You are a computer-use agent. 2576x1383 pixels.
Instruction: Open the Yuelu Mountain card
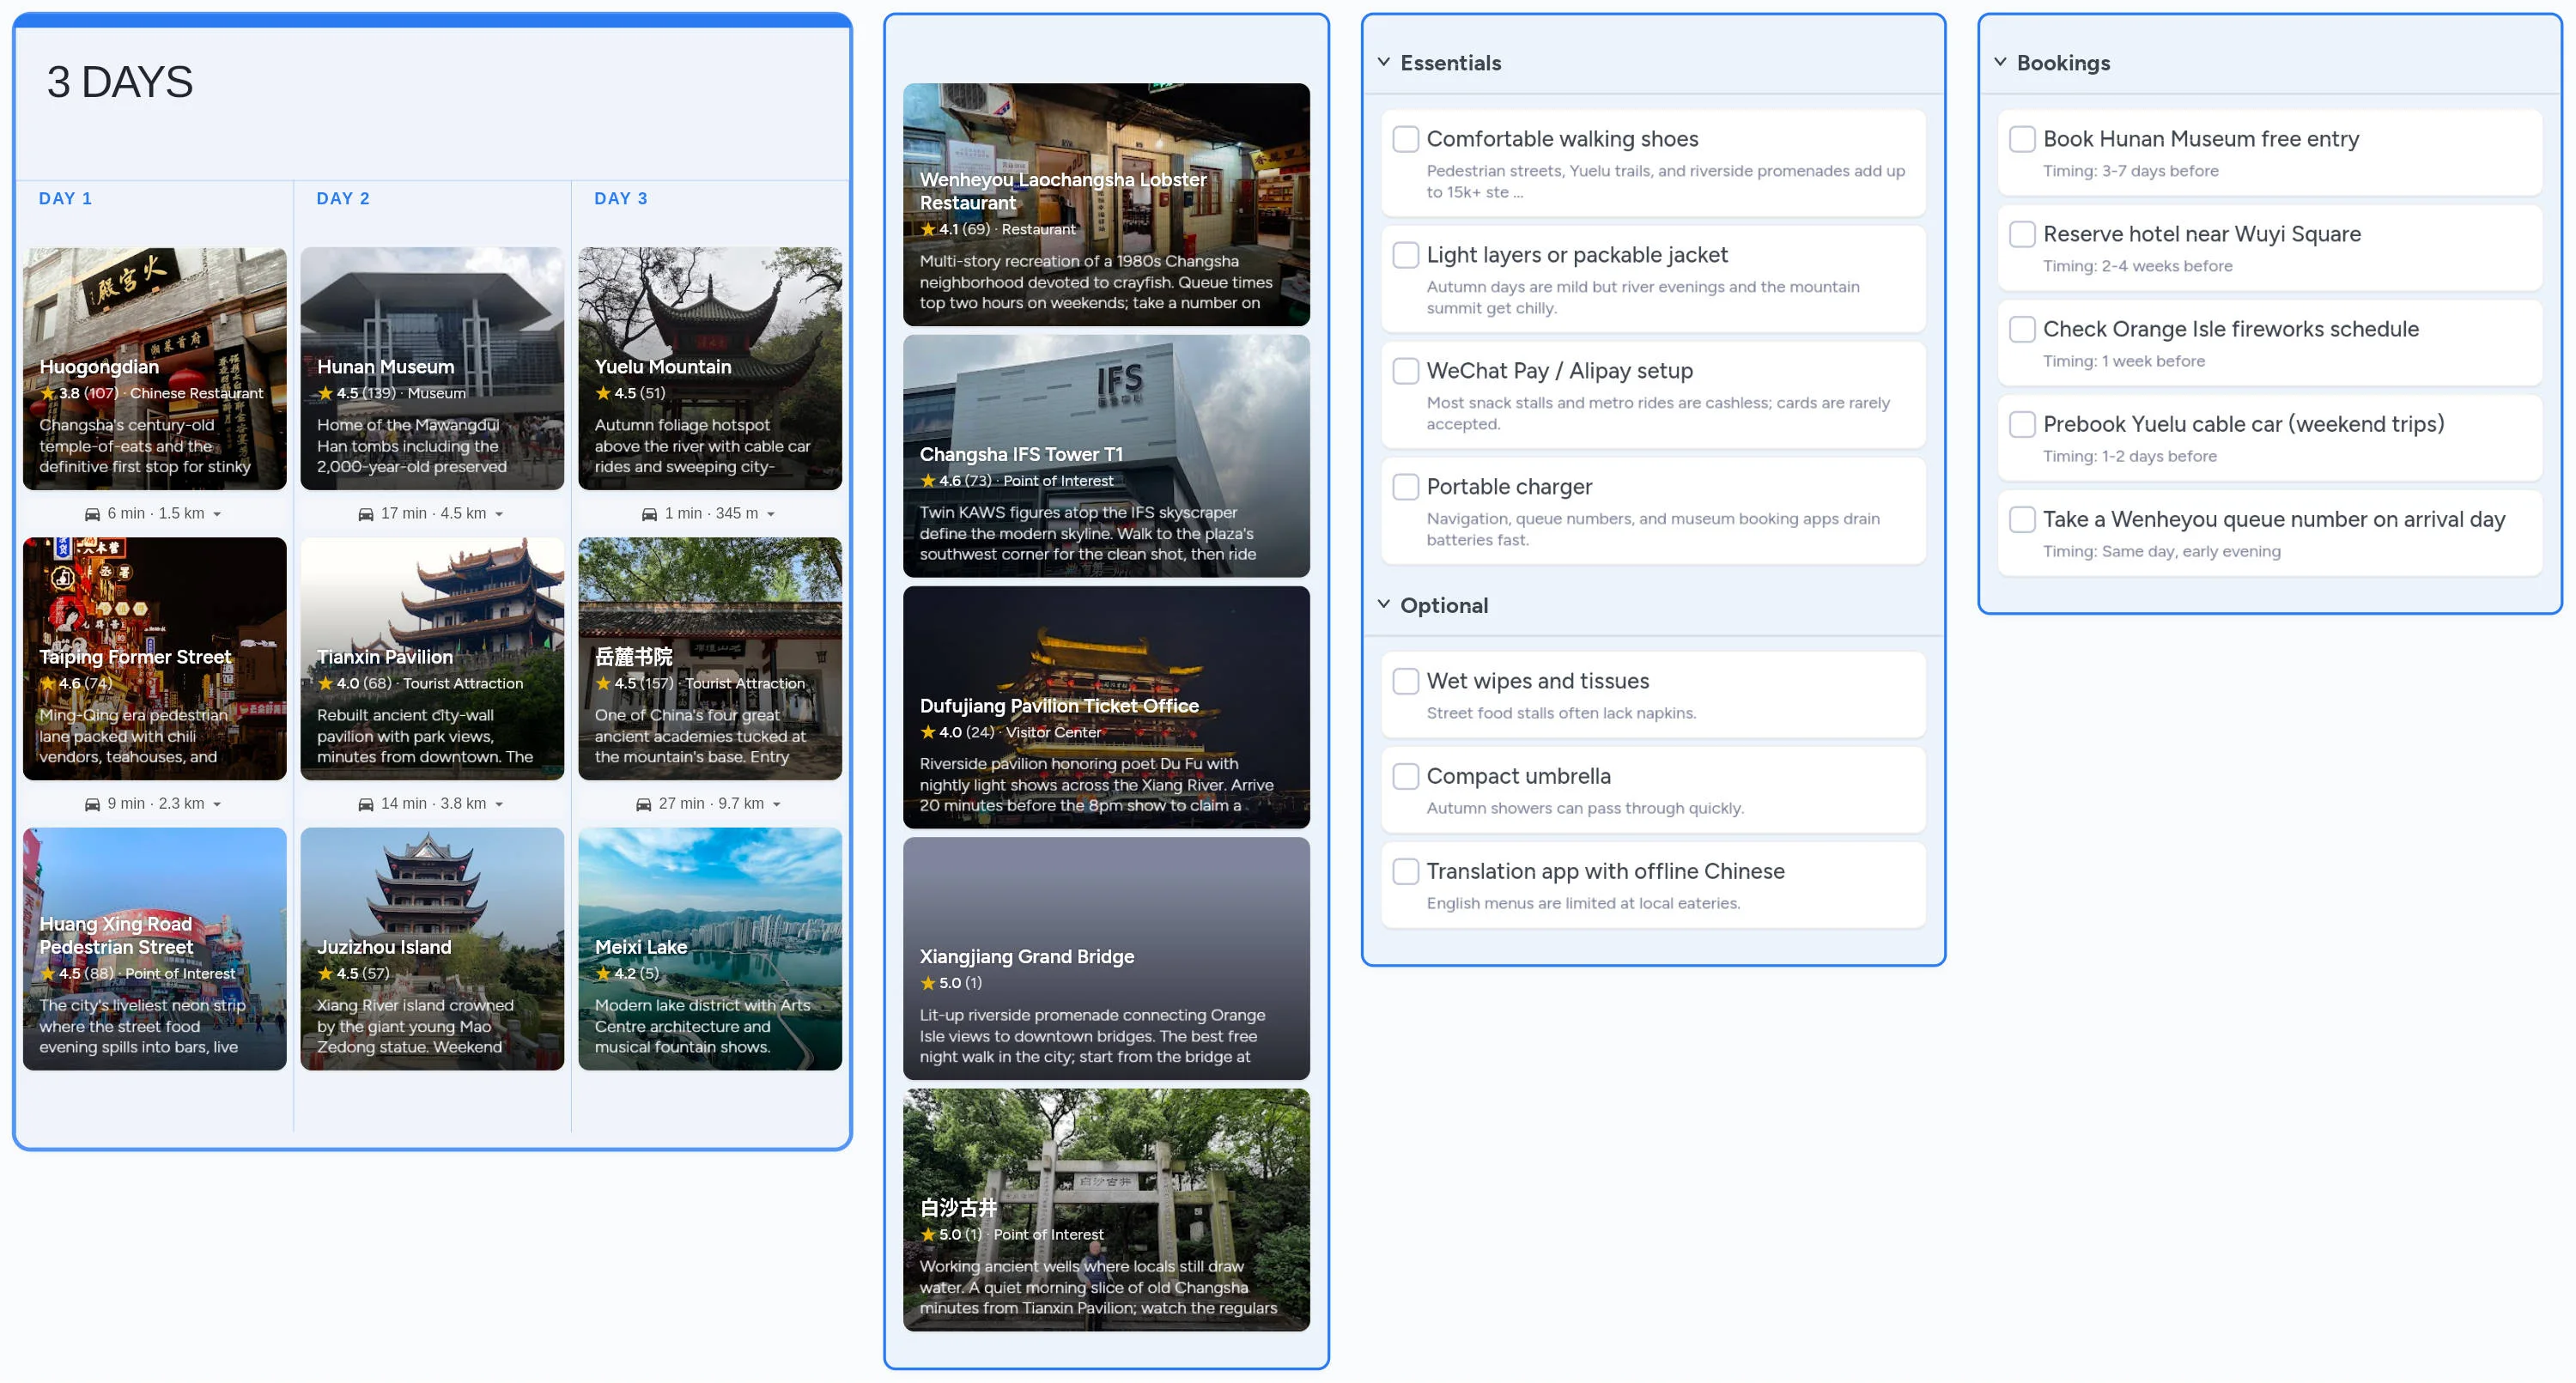710,369
